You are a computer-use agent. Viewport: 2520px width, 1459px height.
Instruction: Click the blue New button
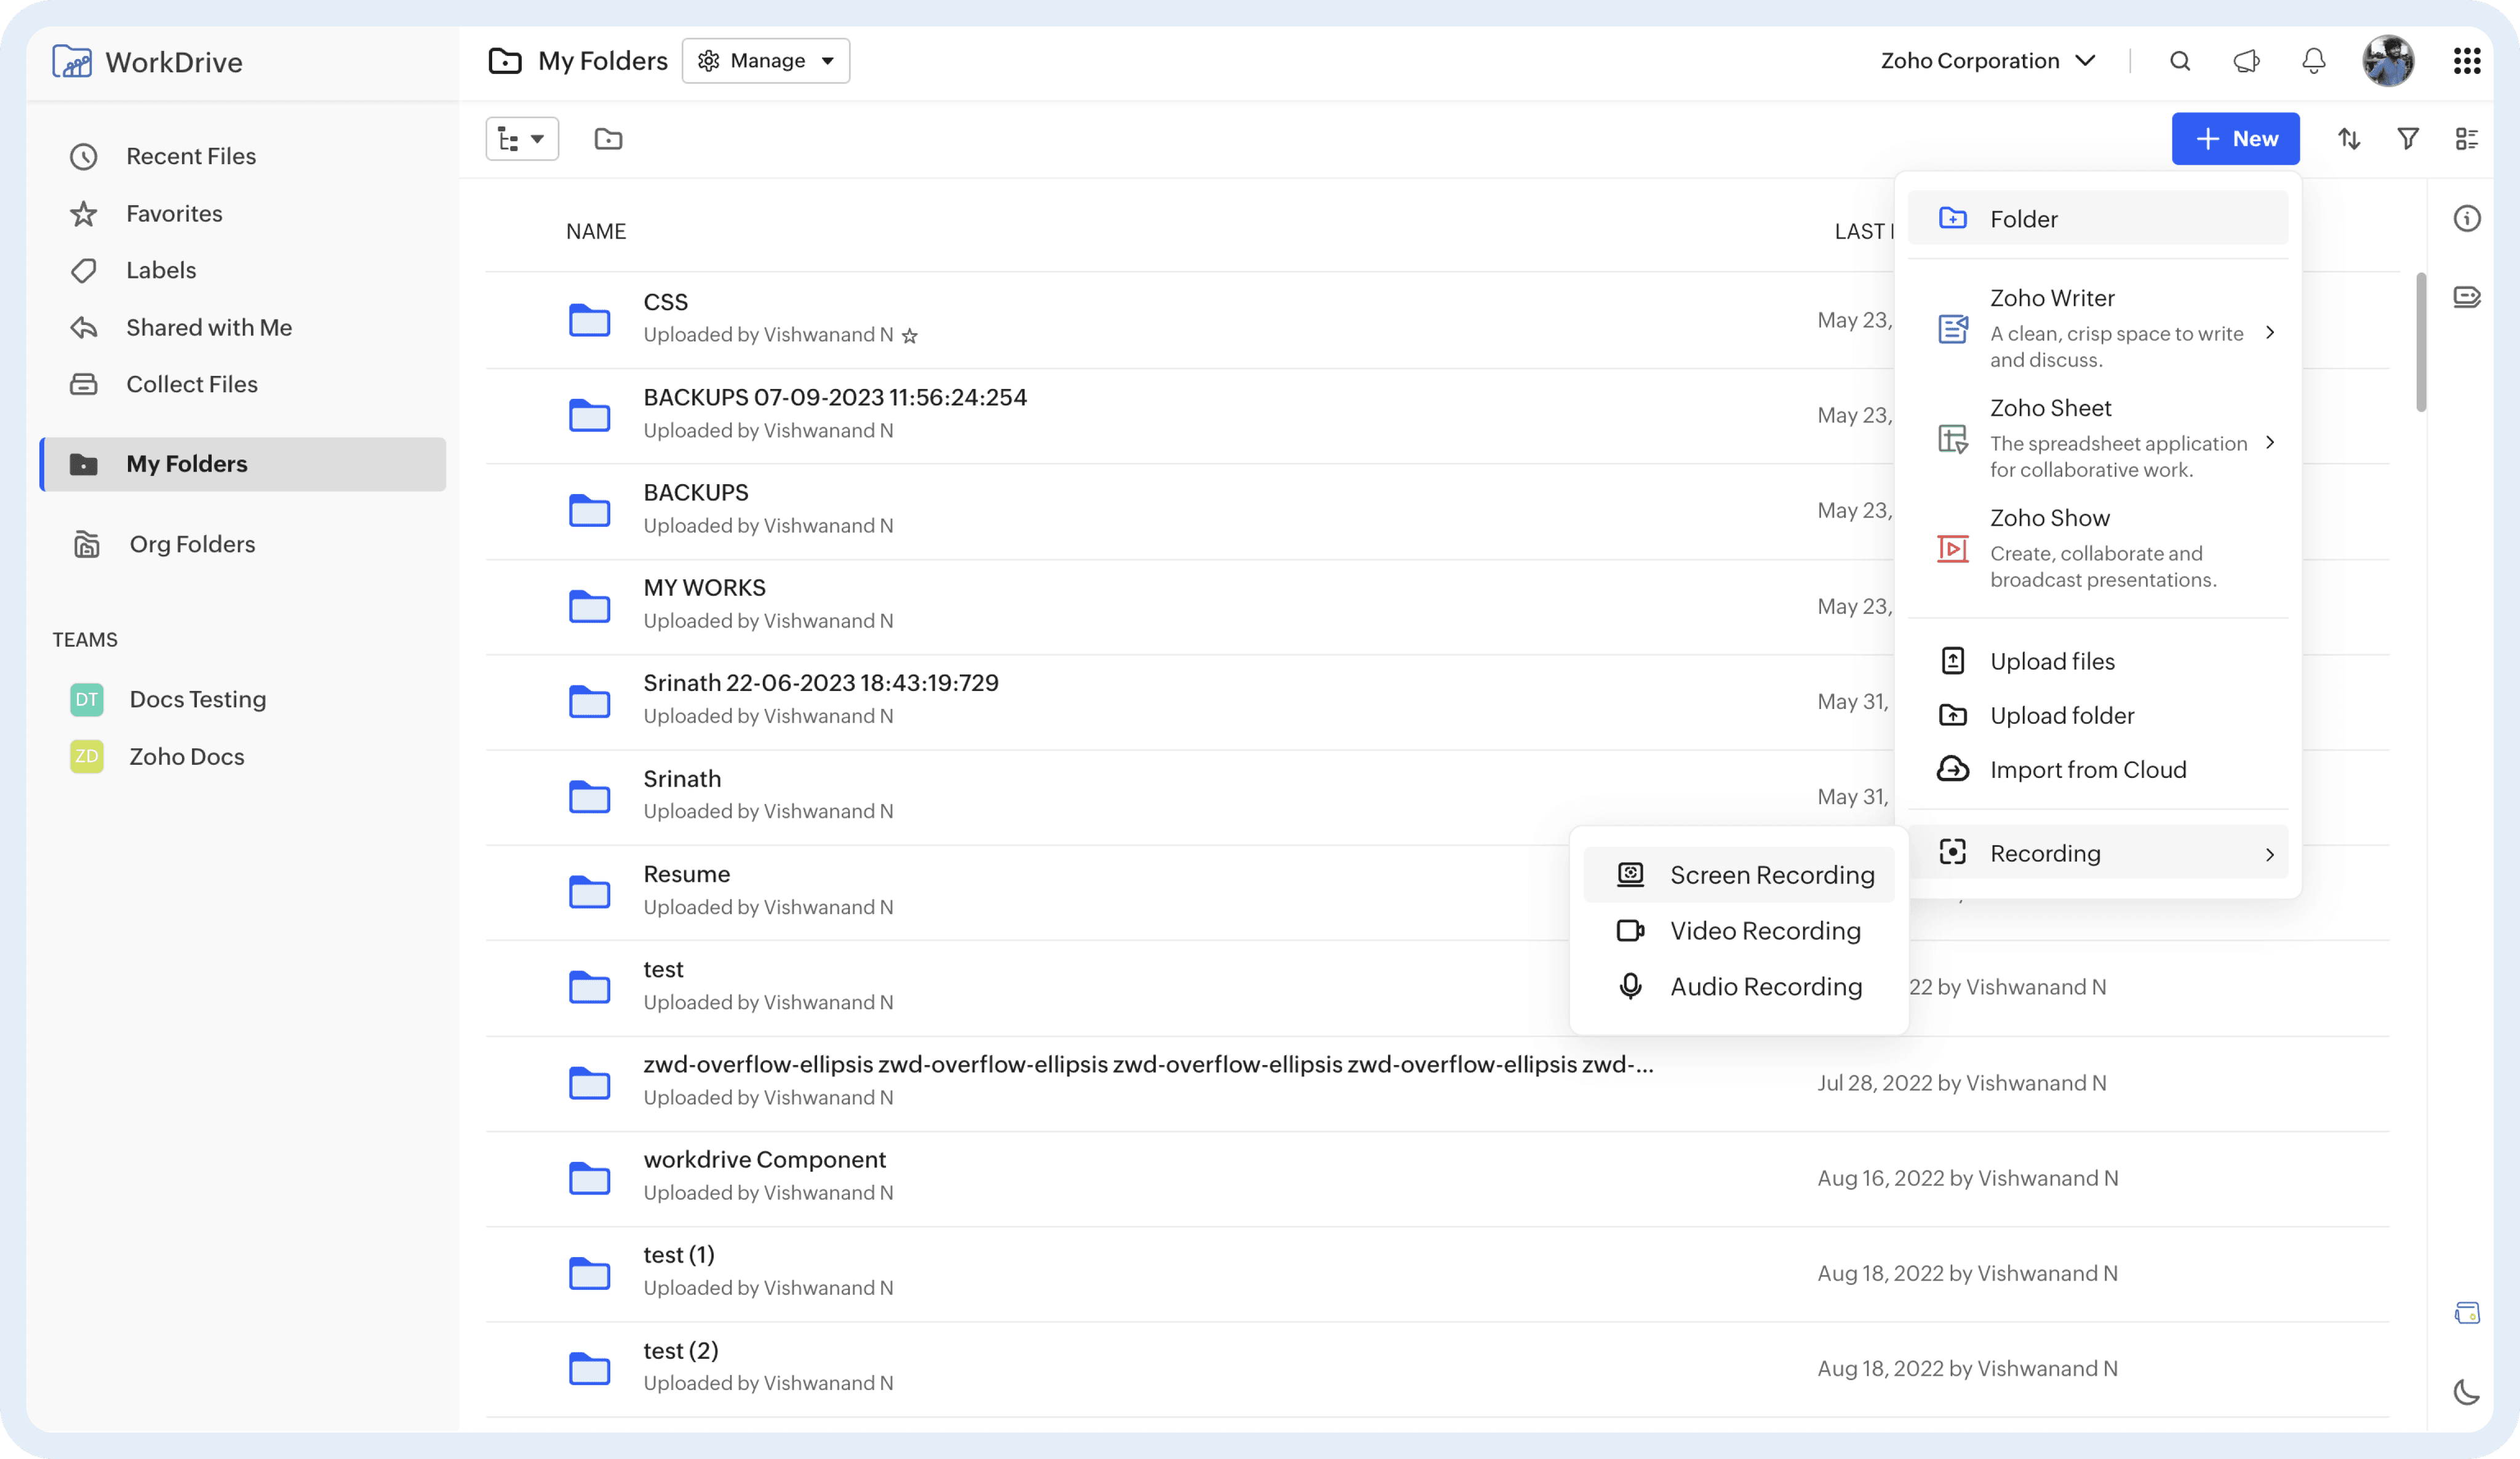(x=2235, y=139)
